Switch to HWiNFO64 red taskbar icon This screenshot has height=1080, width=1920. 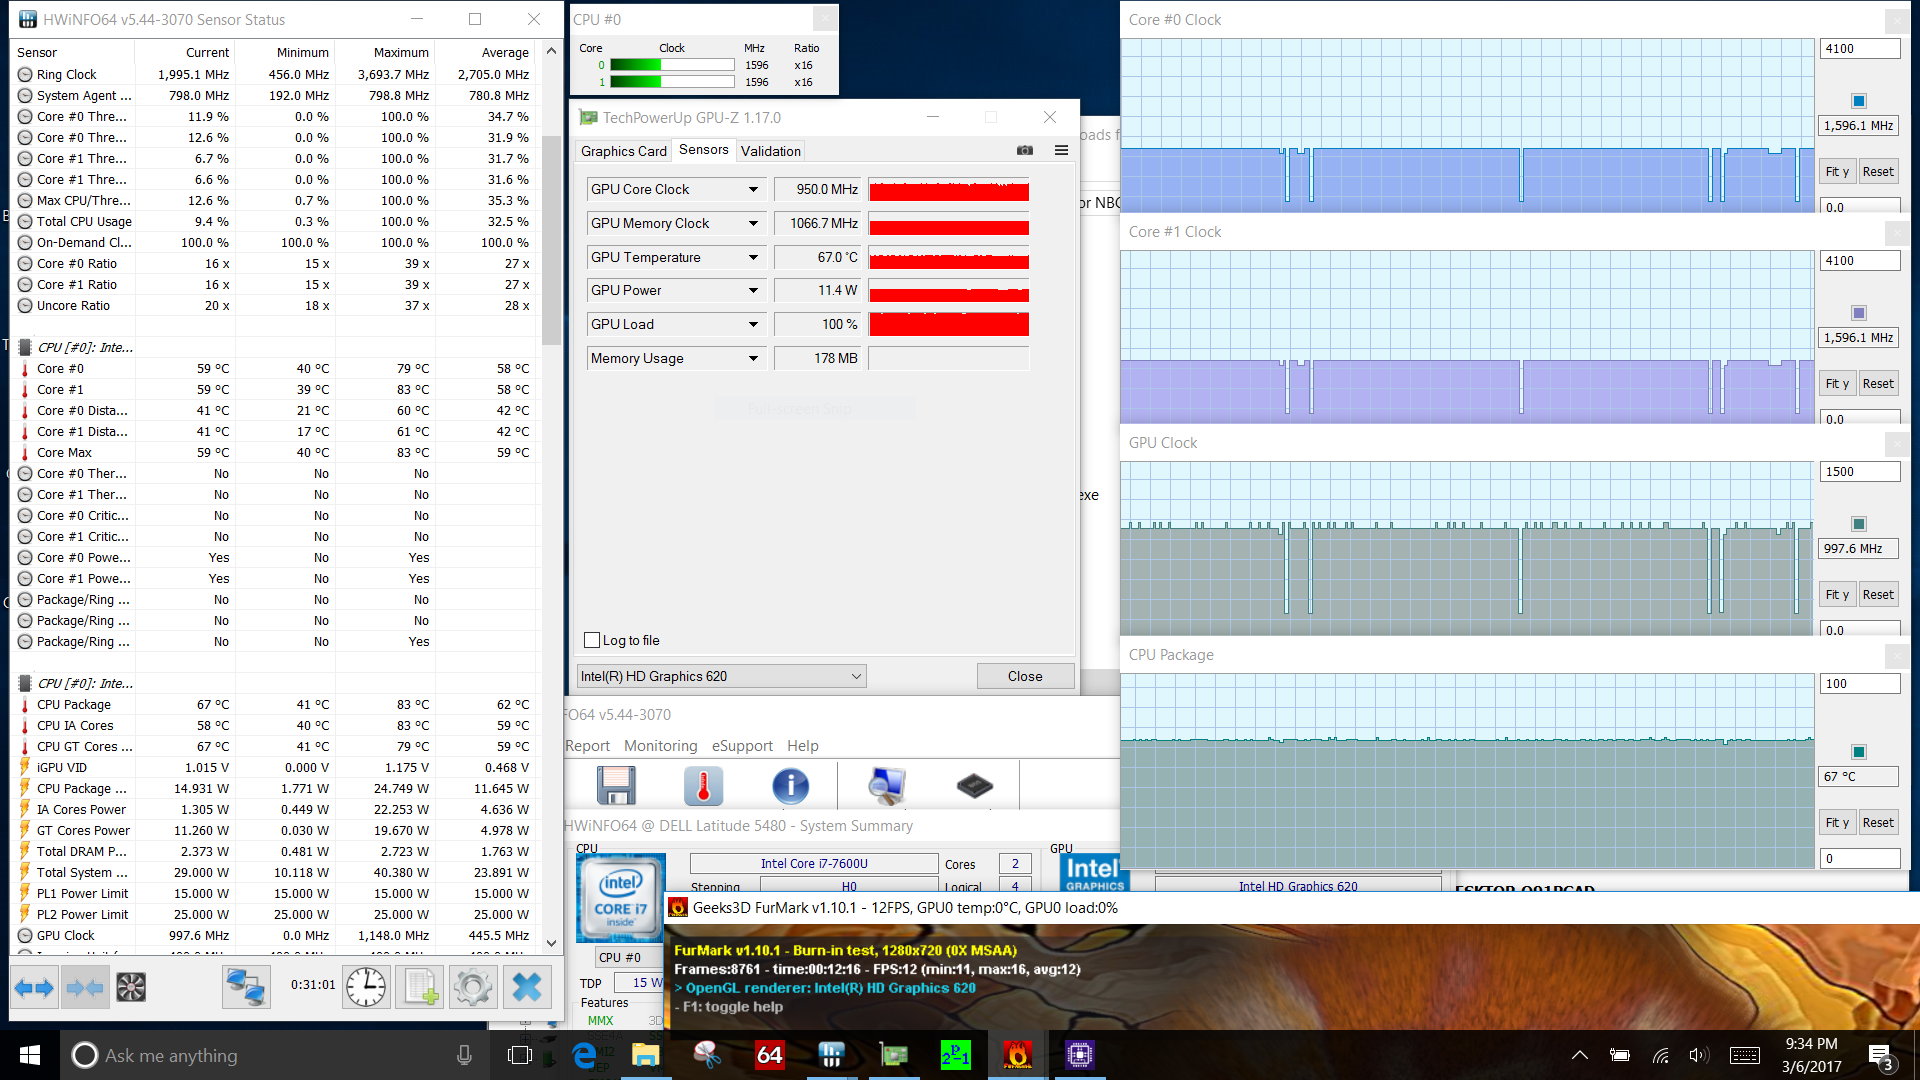[x=769, y=1055]
